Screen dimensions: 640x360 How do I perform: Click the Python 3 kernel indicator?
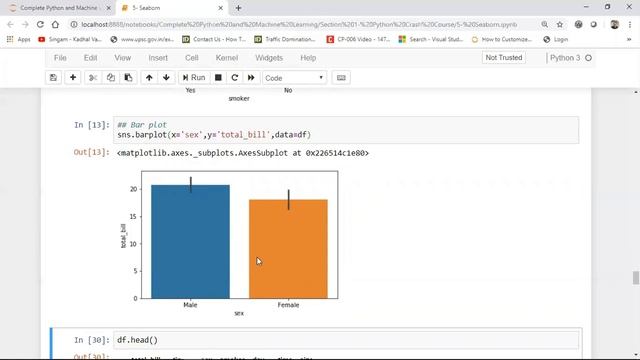pos(565,58)
